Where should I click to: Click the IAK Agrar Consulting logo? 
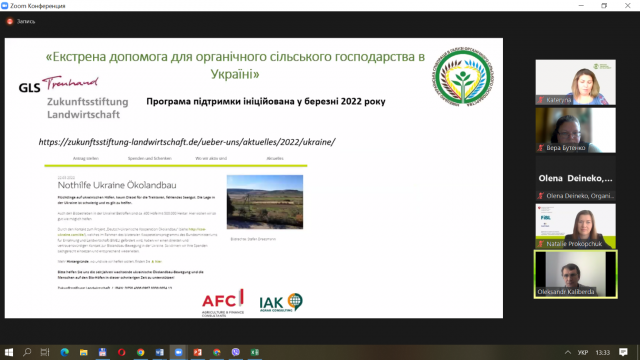(x=281, y=303)
